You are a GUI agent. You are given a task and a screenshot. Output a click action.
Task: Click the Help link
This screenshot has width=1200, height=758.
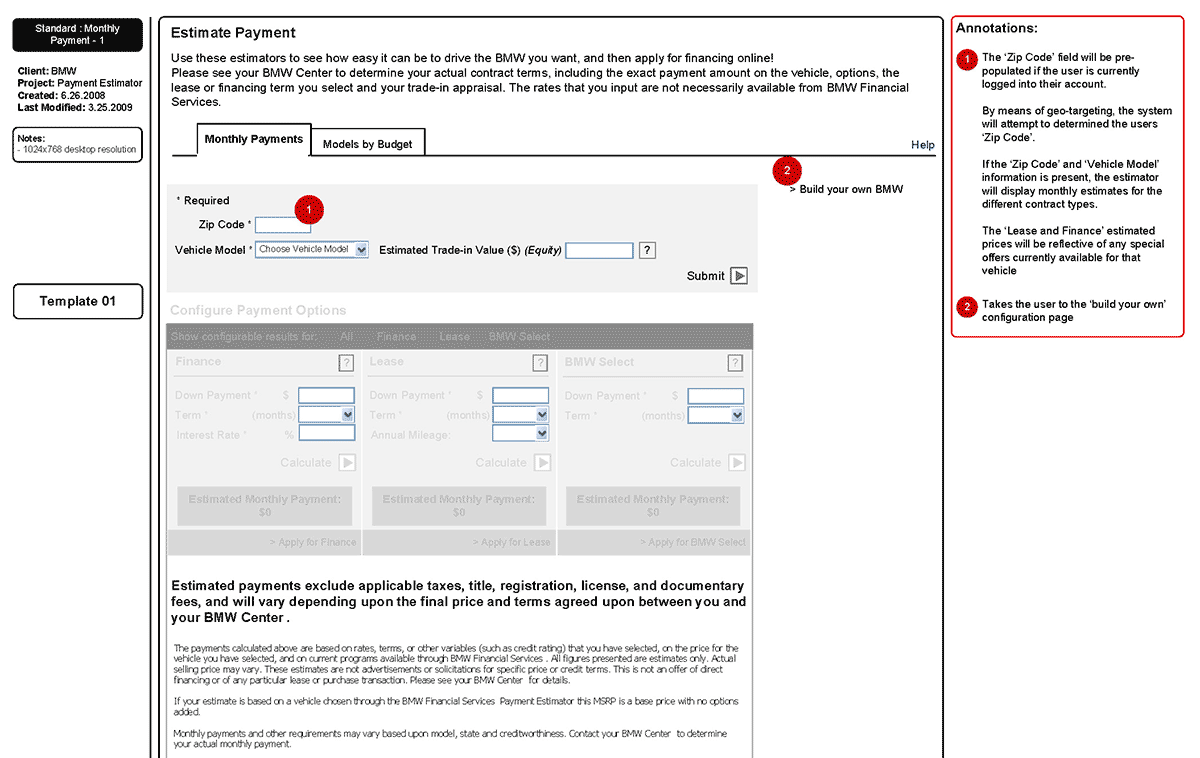922,145
